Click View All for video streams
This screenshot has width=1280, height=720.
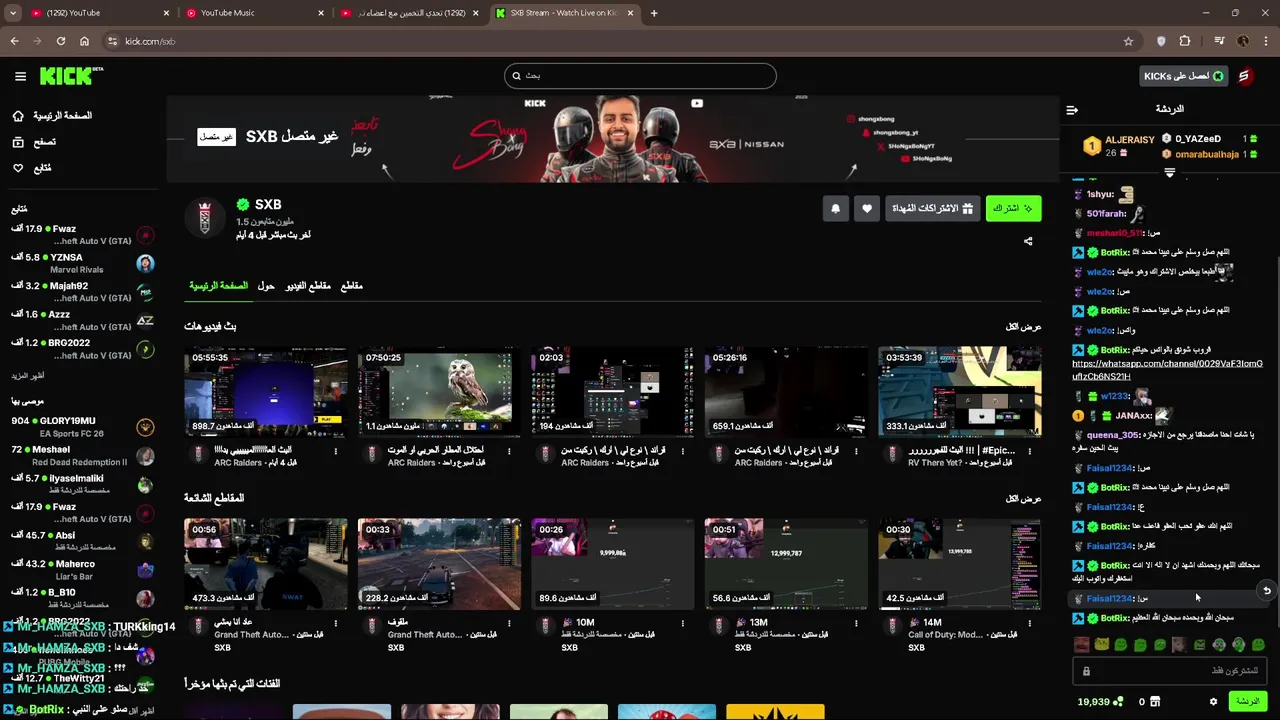click(1023, 327)
